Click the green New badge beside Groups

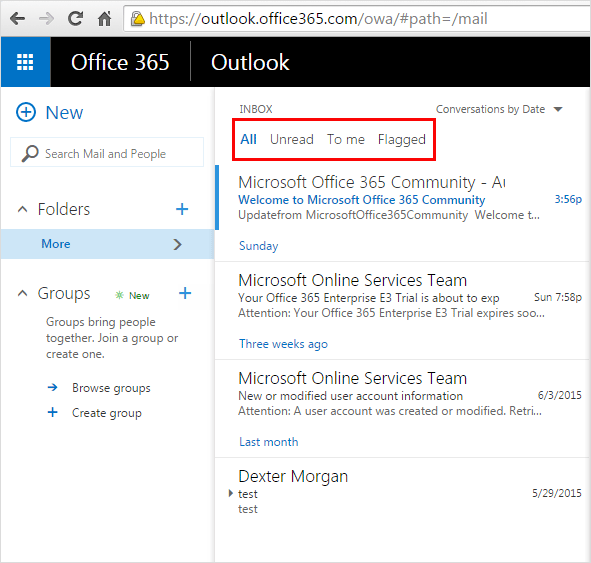tap(133, 295)
